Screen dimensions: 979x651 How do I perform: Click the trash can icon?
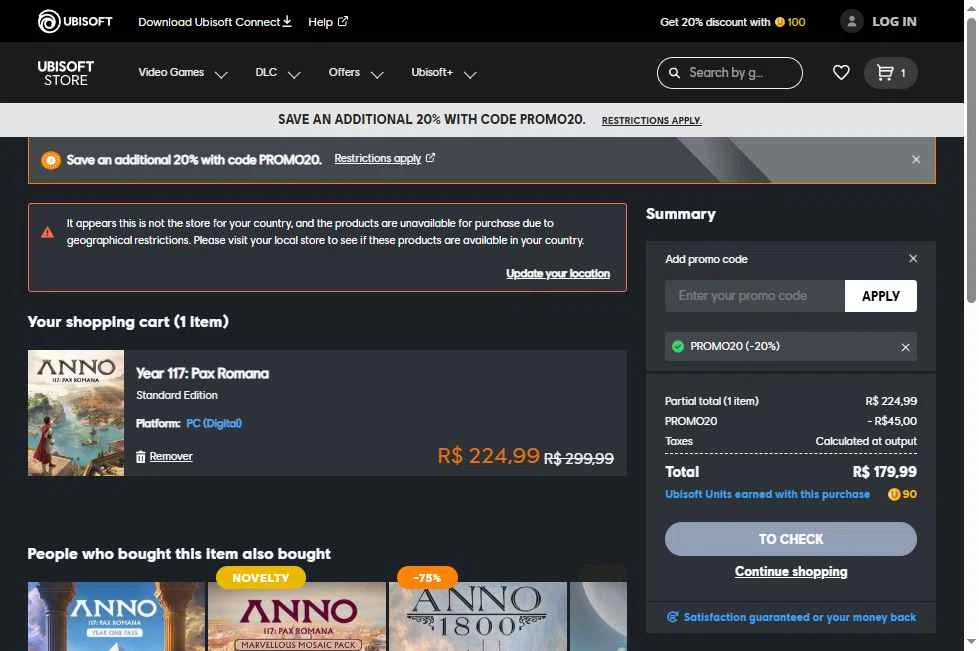click(x=140, y=456)
